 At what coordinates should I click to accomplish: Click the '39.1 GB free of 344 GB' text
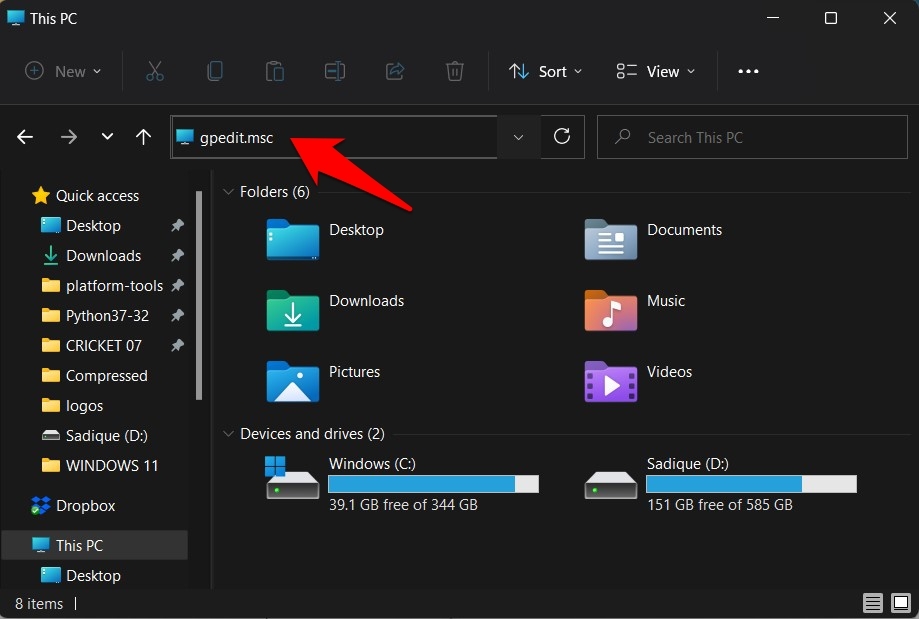pyautogui.click(x=403, y=505)
